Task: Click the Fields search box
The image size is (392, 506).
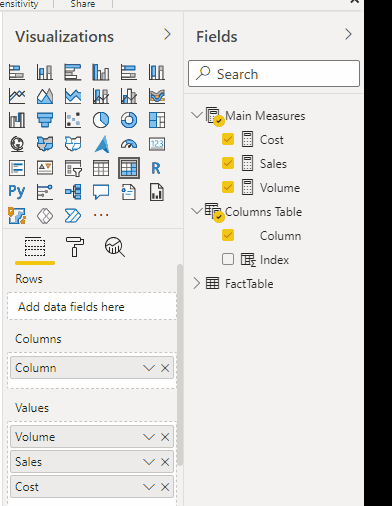Action: tap(274, 74)
